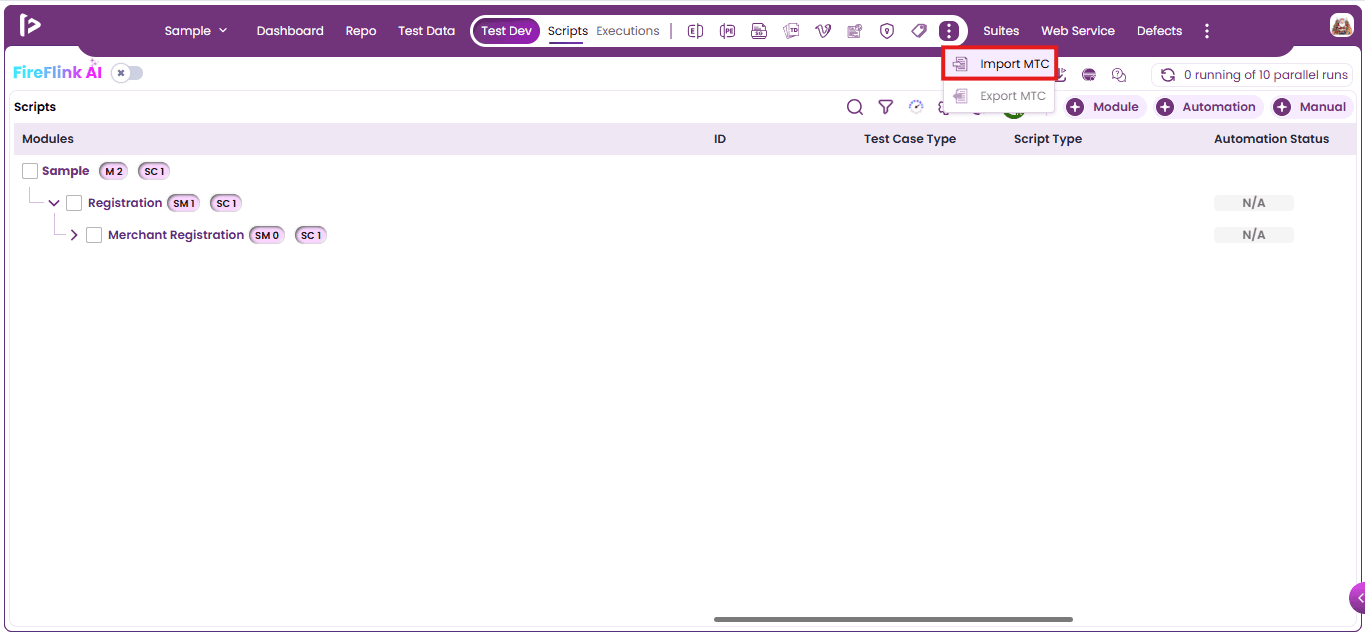This screenshot has height=633, width=1365.
Task: Add an Automation script
Action: click(x=1207, y=107)
